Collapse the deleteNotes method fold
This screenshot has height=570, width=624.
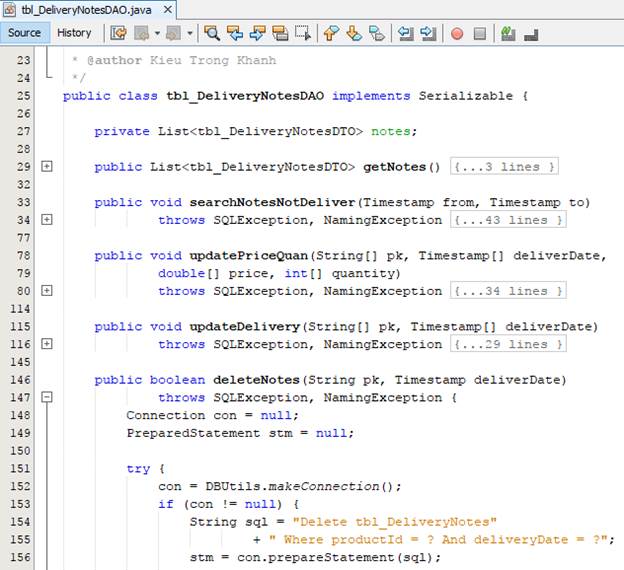[47, 397]
